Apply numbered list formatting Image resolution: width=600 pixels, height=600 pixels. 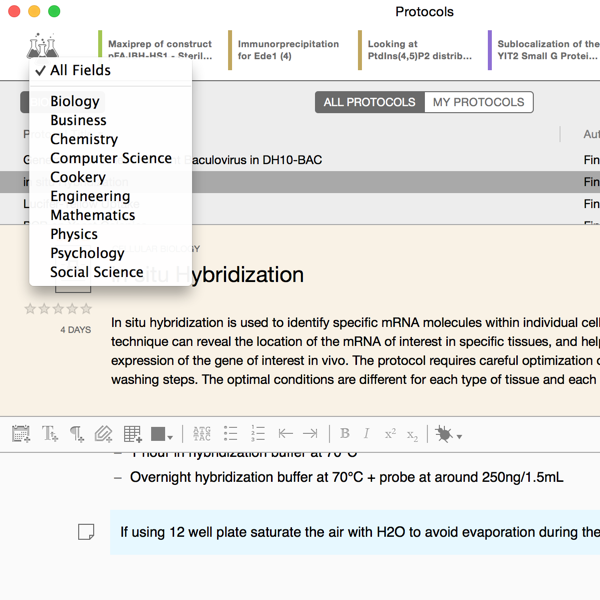coord(258,434)
